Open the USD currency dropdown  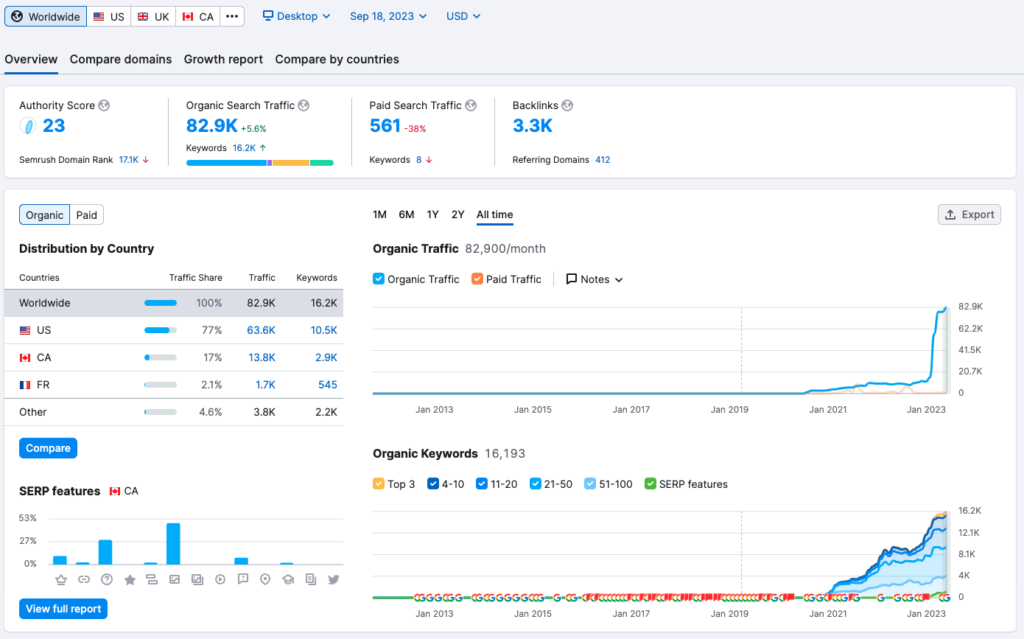click(x=463, y=16)
